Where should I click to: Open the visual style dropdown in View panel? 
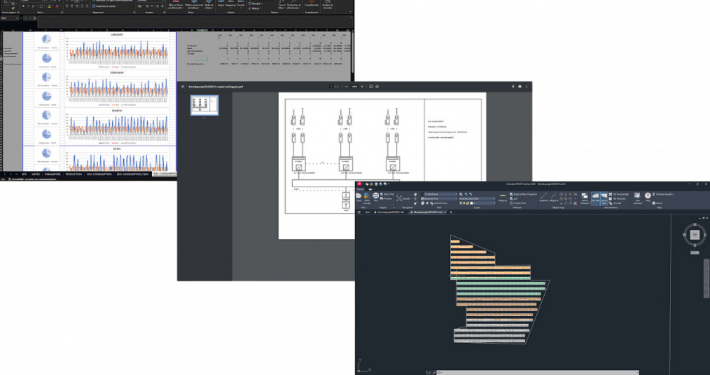(438, 194)
